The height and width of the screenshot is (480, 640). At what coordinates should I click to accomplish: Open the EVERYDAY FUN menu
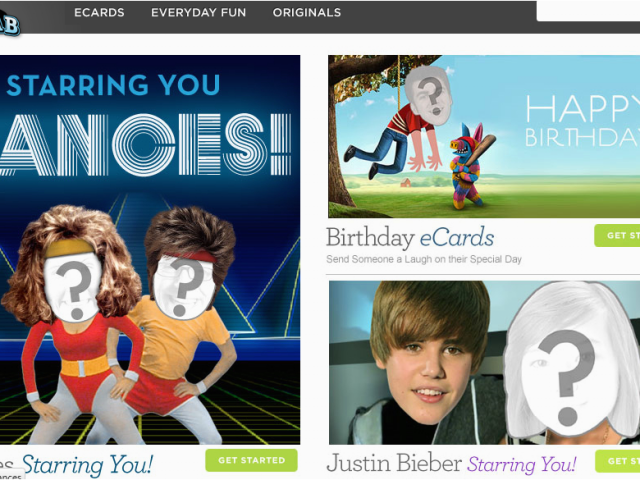pos(199,13)
